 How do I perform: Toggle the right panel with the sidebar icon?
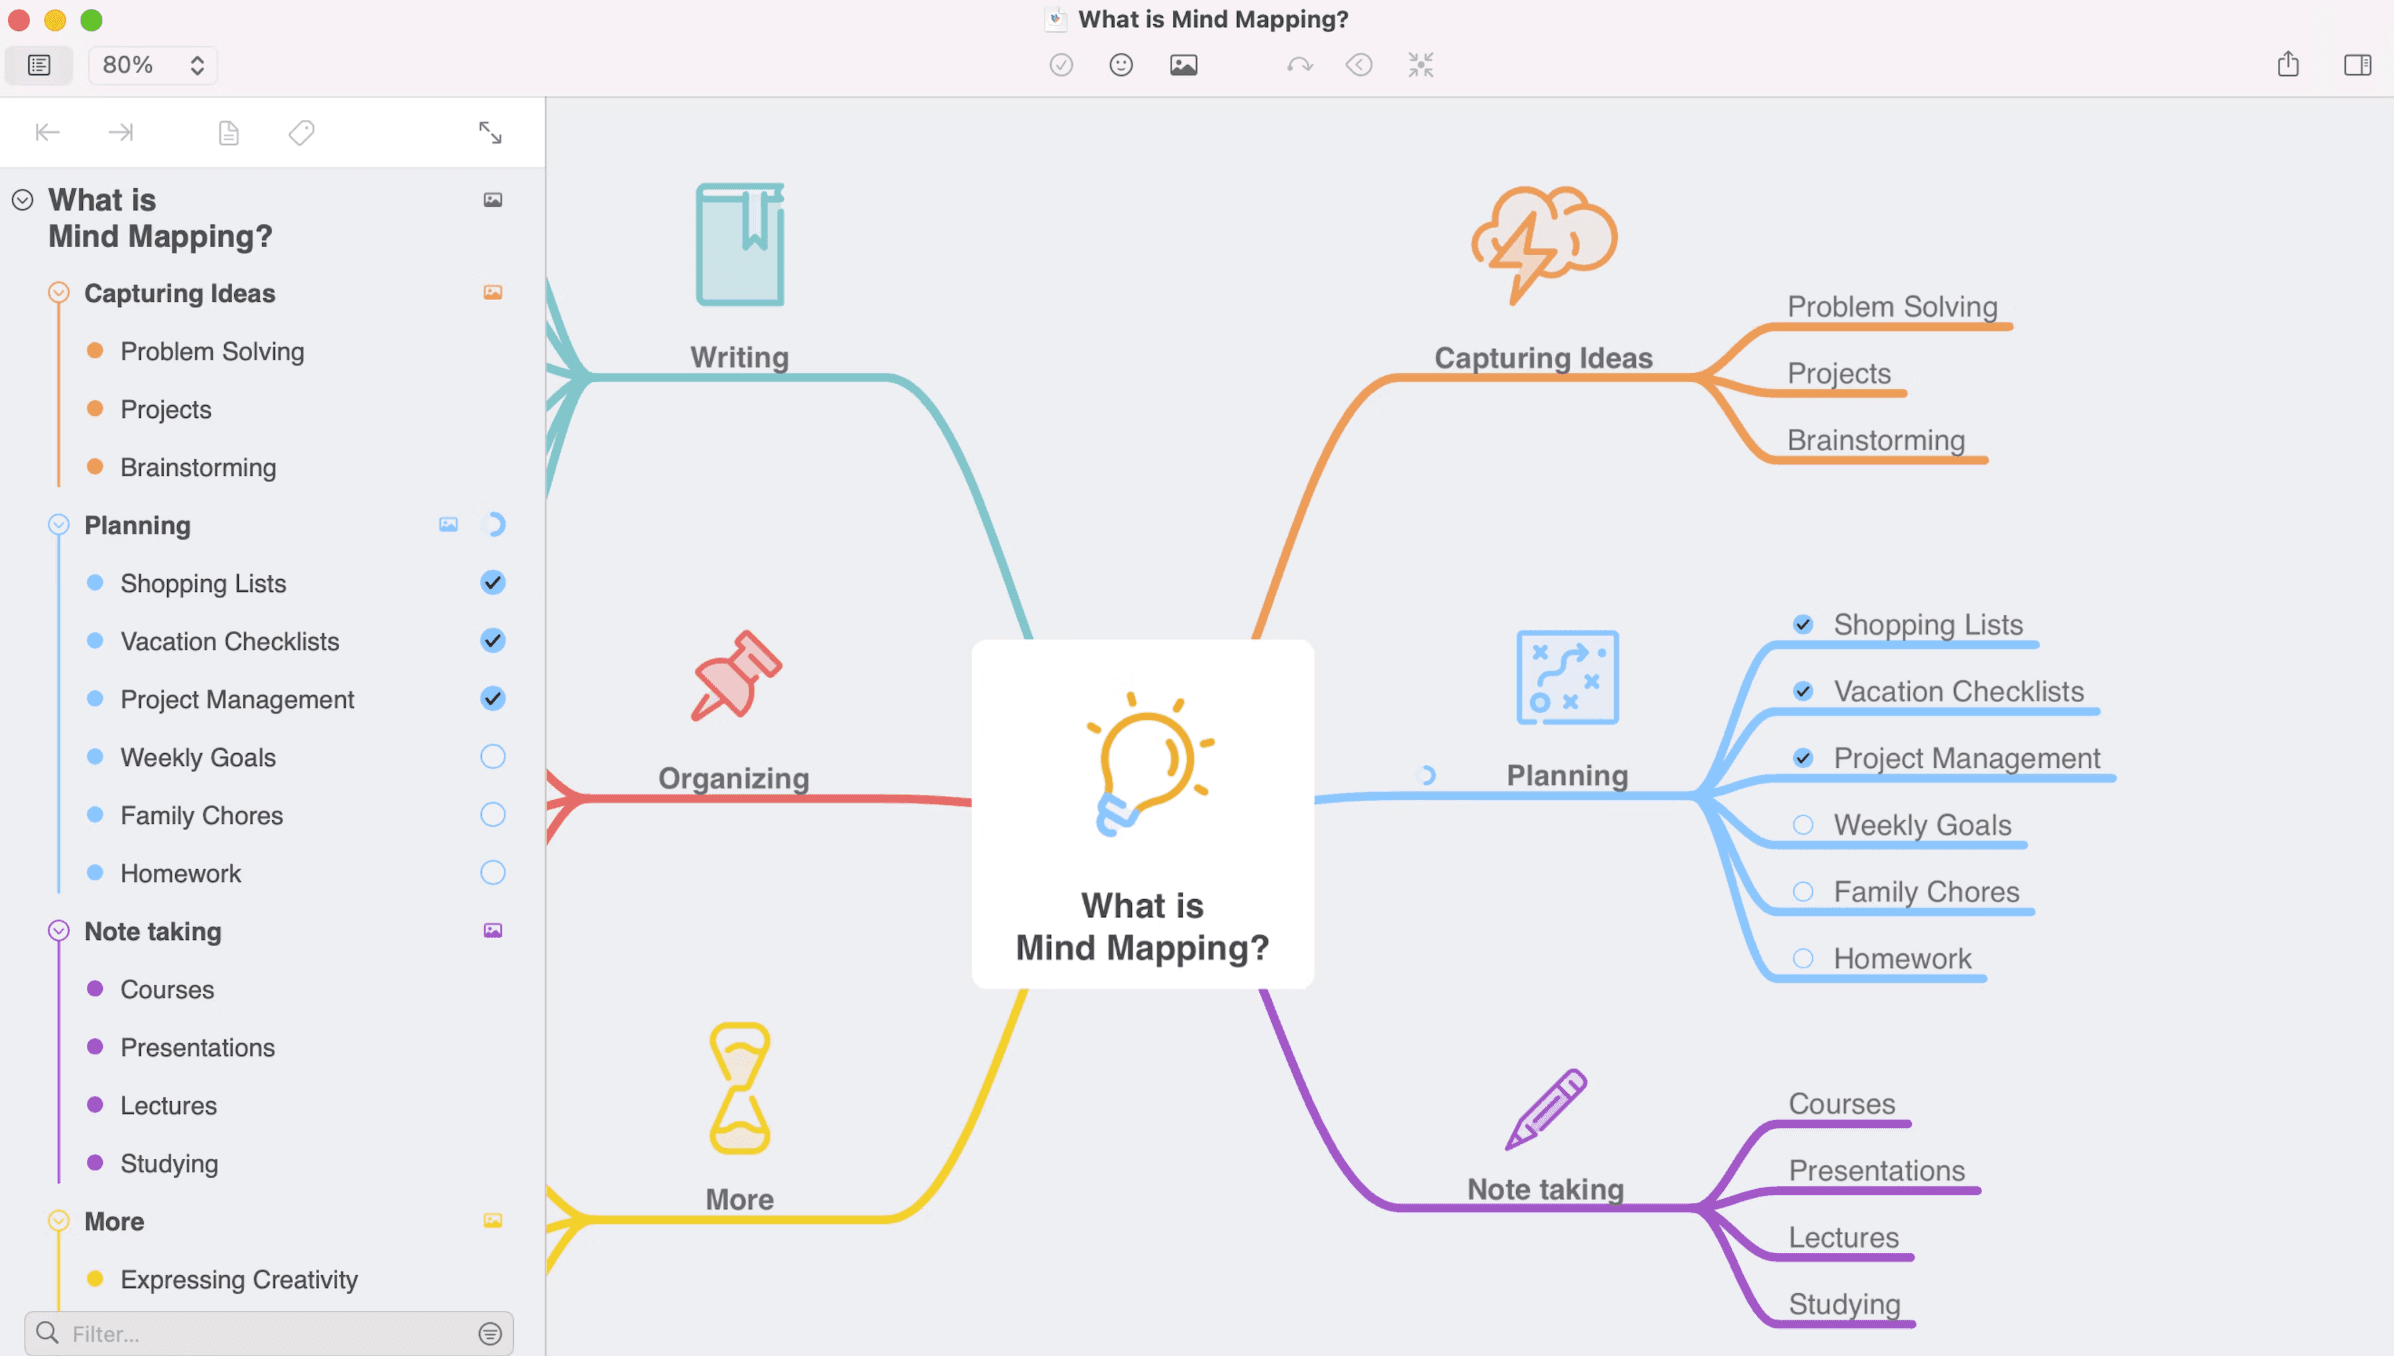point(2357,64)
